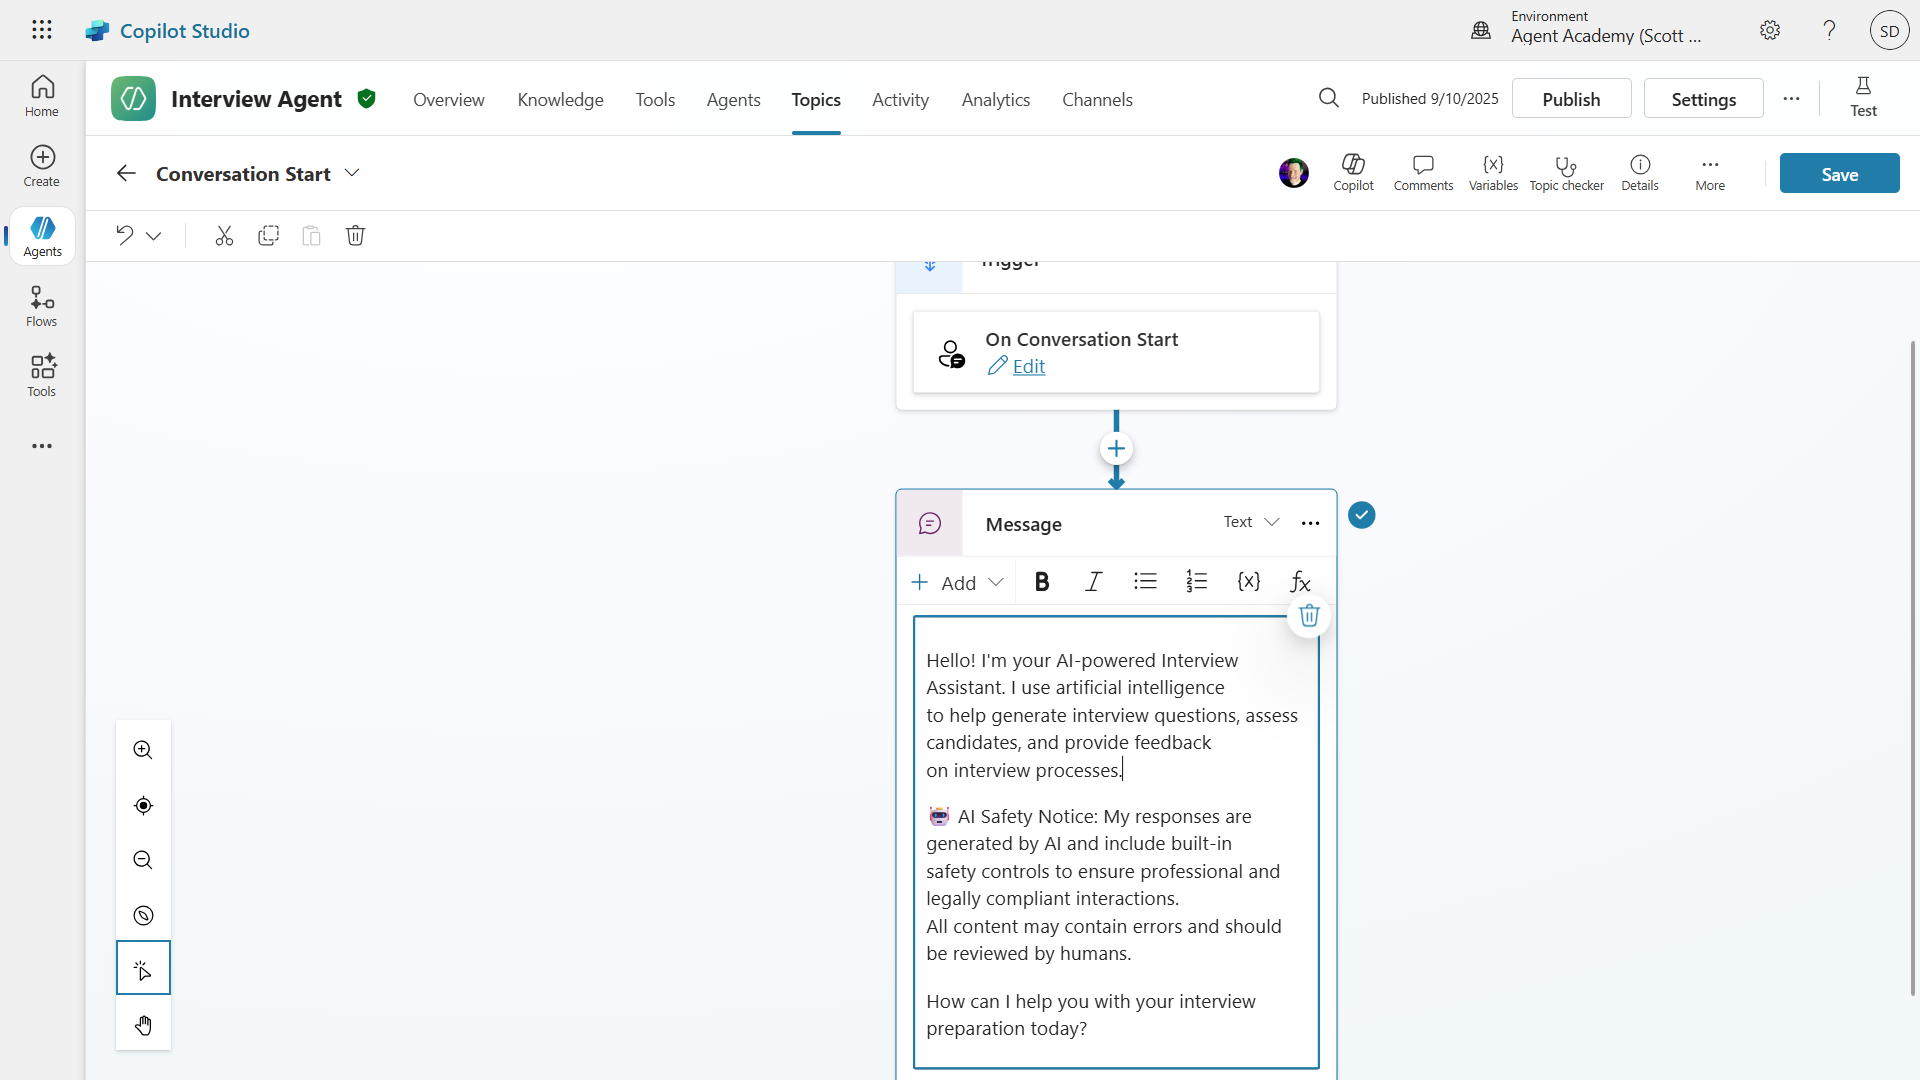Click the zoom in canvas icon
The image size is (1920, 1080).
click(x=143, y=750)
